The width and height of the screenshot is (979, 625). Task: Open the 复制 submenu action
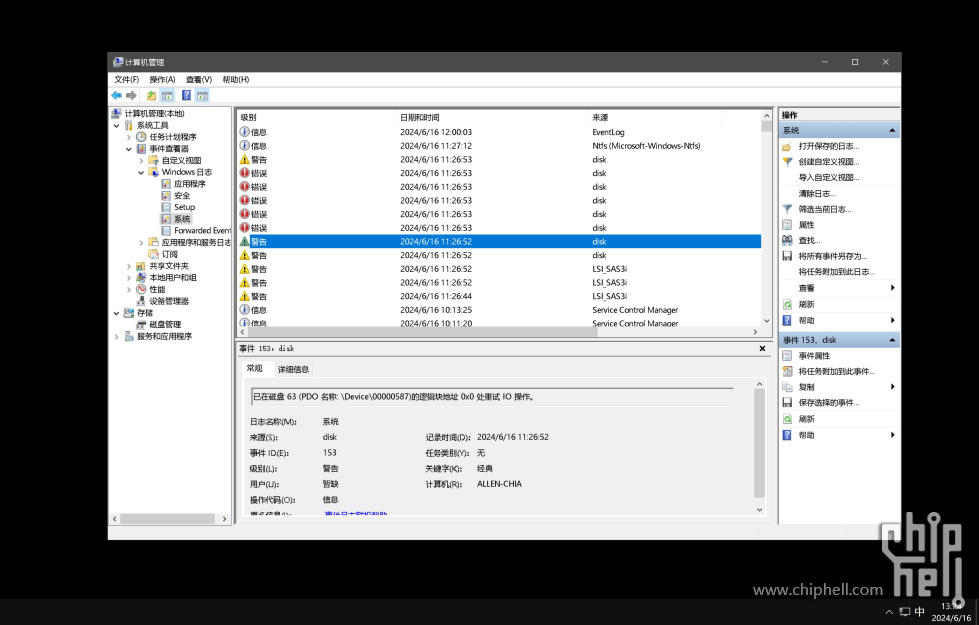click(x=840, y=387)
